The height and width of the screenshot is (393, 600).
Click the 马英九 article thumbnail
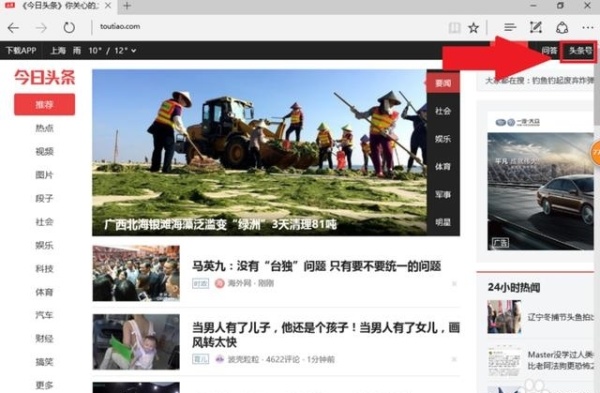pyautogui.click(x=136, y=273)
